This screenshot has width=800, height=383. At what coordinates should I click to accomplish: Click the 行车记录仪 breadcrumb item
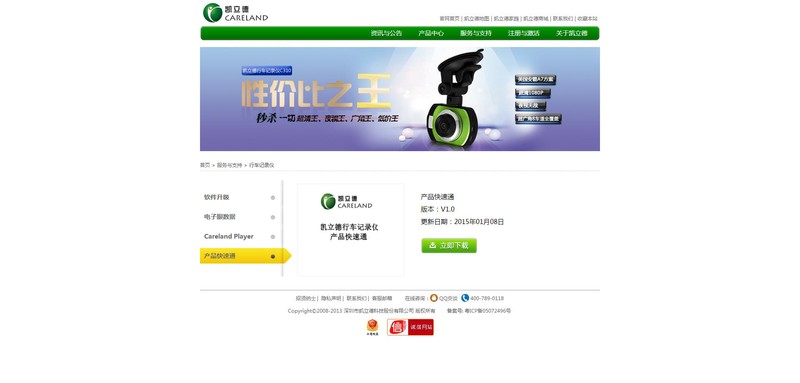(262, 165)
